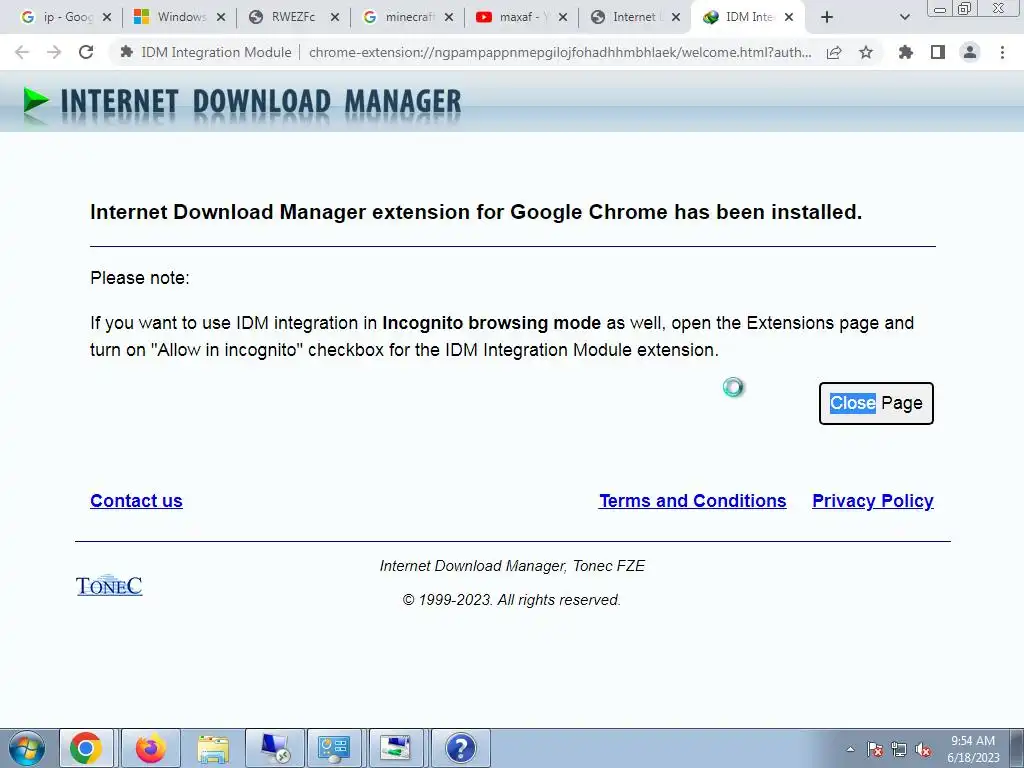Click the 'Internet Download Manager, Tonec FZE' text

pyautogui.click(x=512, y=566)
